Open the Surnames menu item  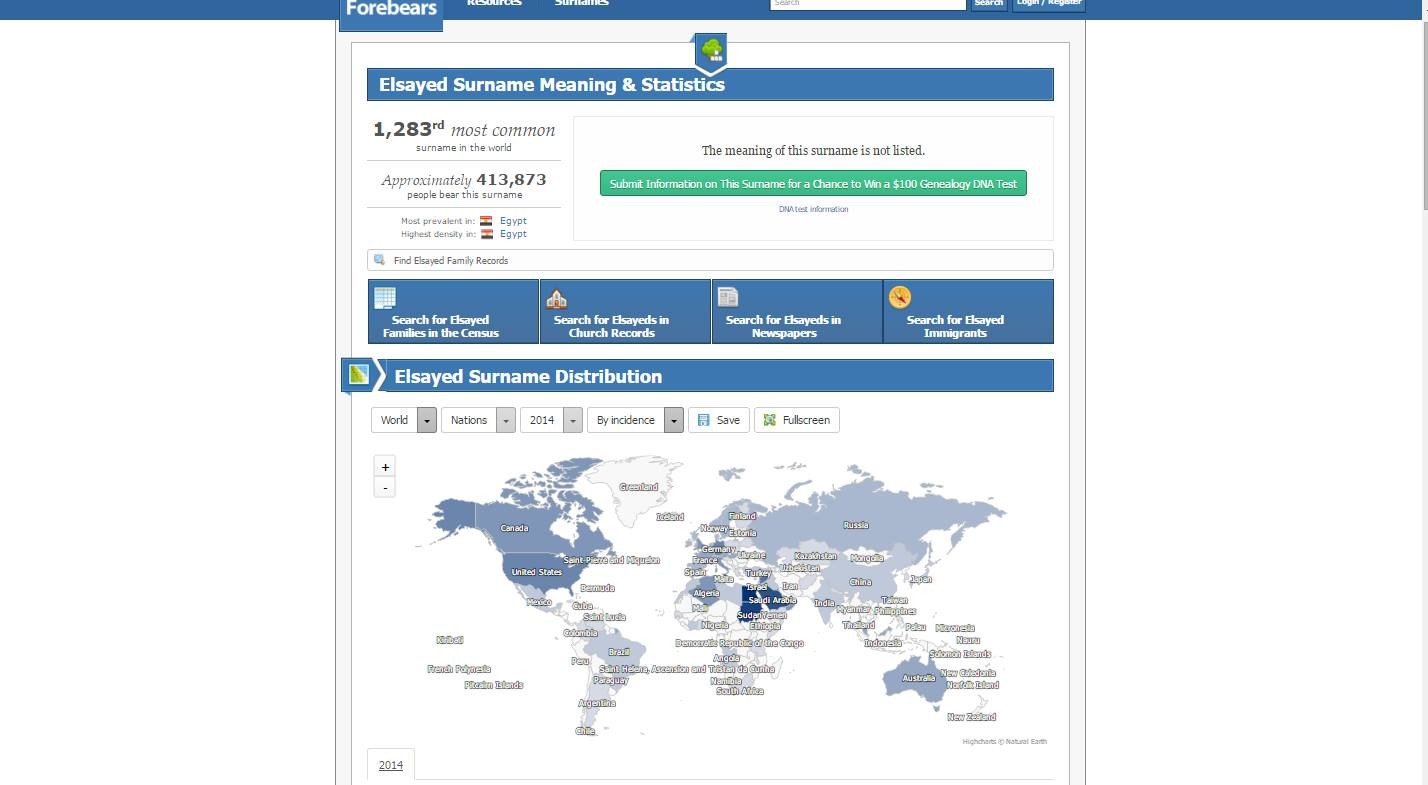coord(581,3)
